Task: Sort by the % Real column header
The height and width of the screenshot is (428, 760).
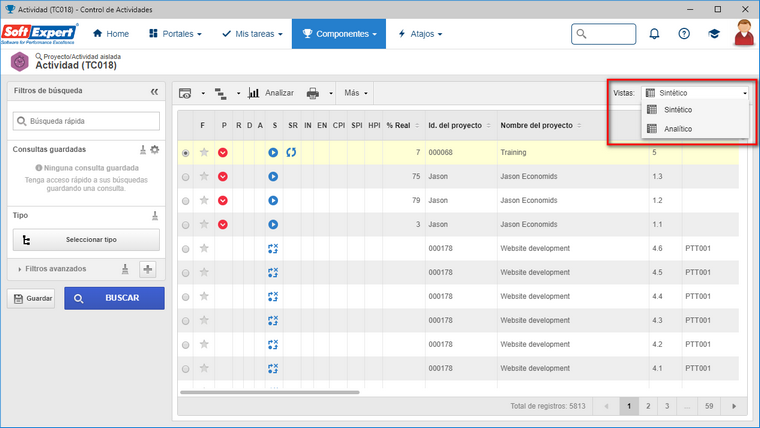Action: [403, 126]
